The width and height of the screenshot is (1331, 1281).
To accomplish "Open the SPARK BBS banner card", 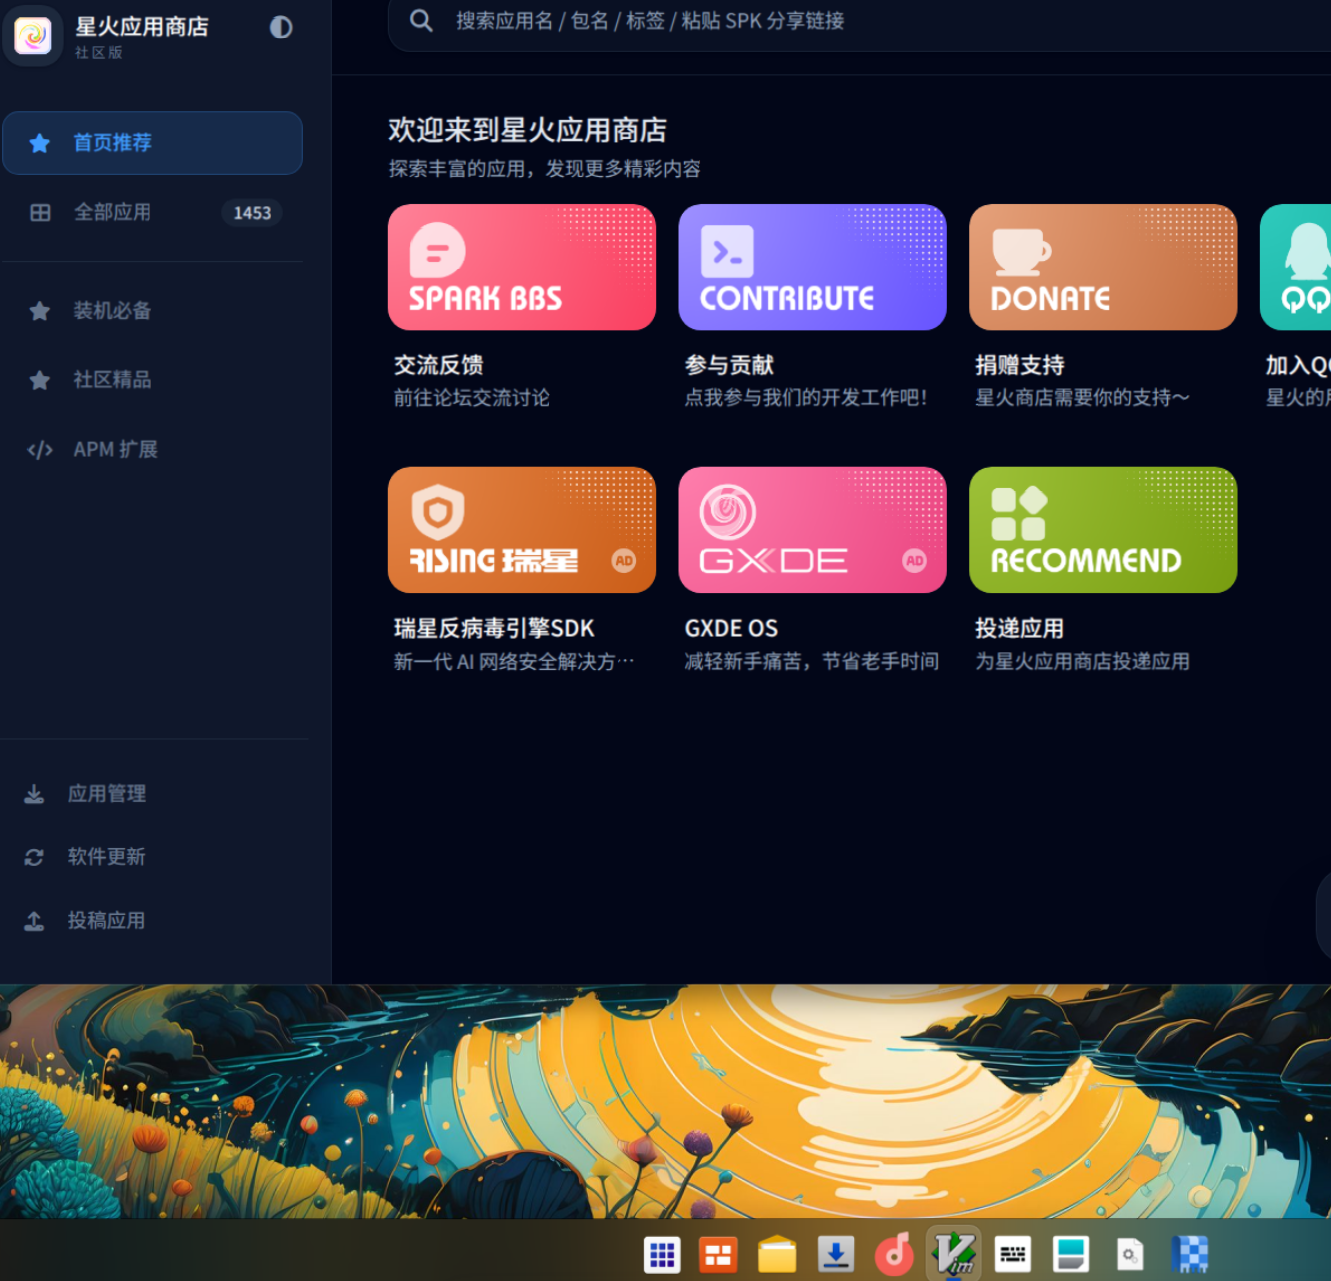I will (522, 267).
